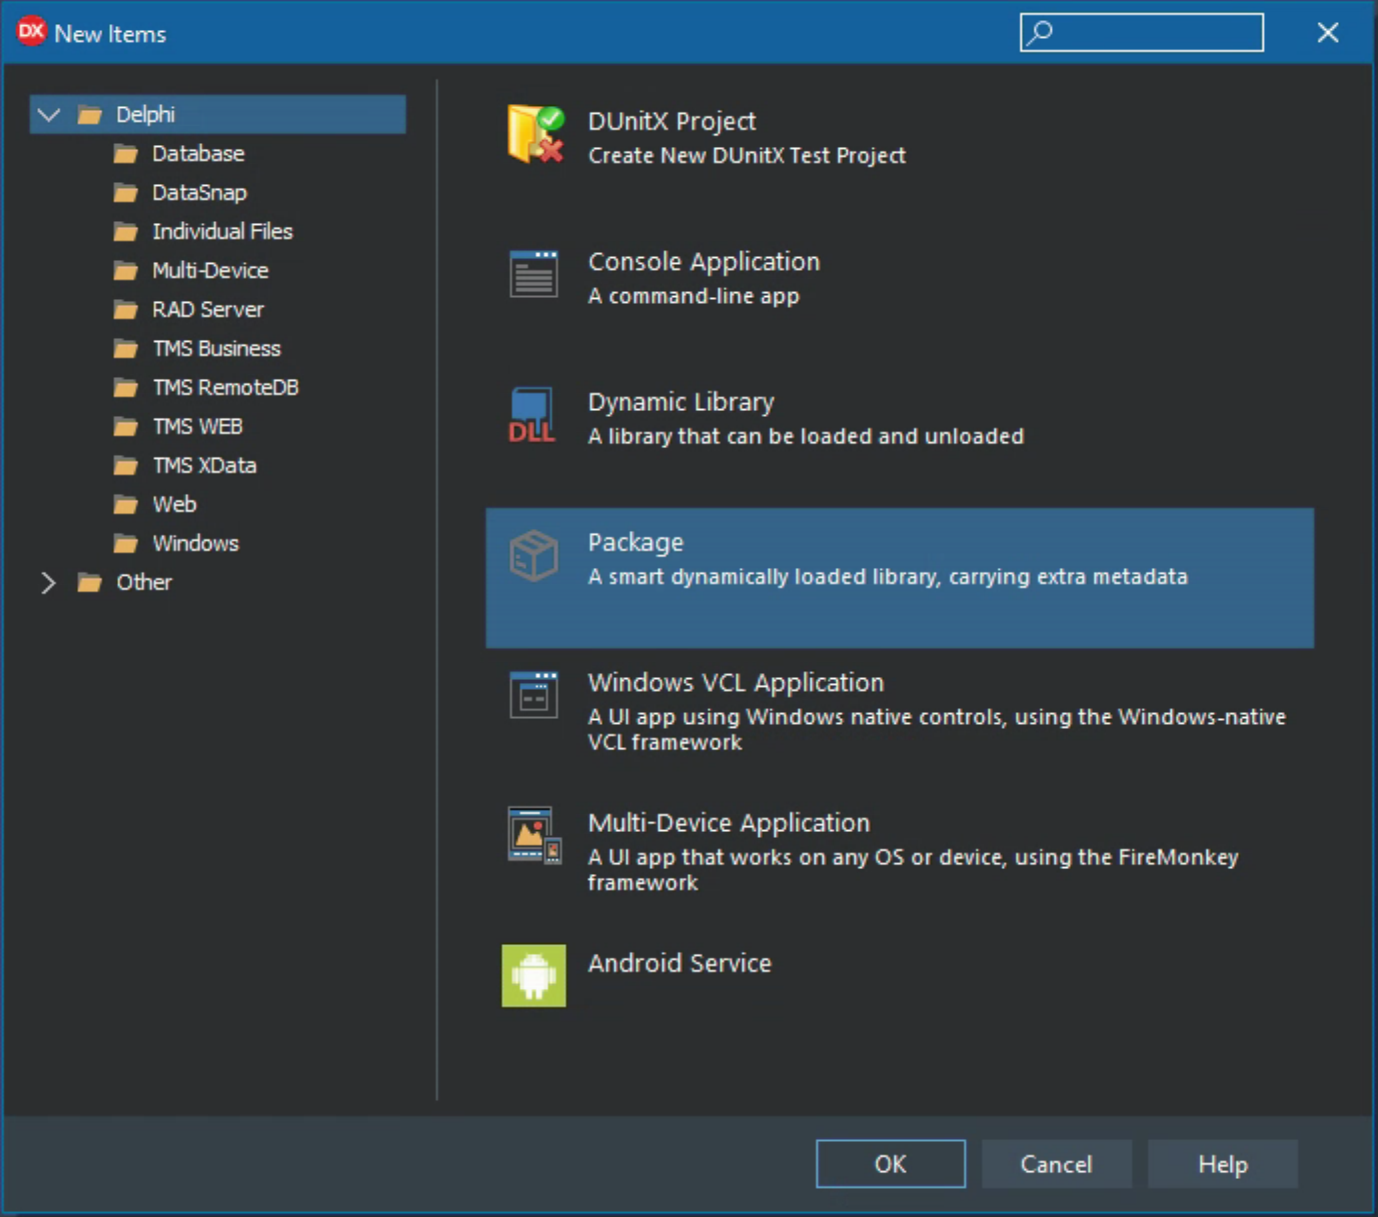Screen dimensions: 1378x1217
Task: Click the Web folder icon
Action: 126,505
